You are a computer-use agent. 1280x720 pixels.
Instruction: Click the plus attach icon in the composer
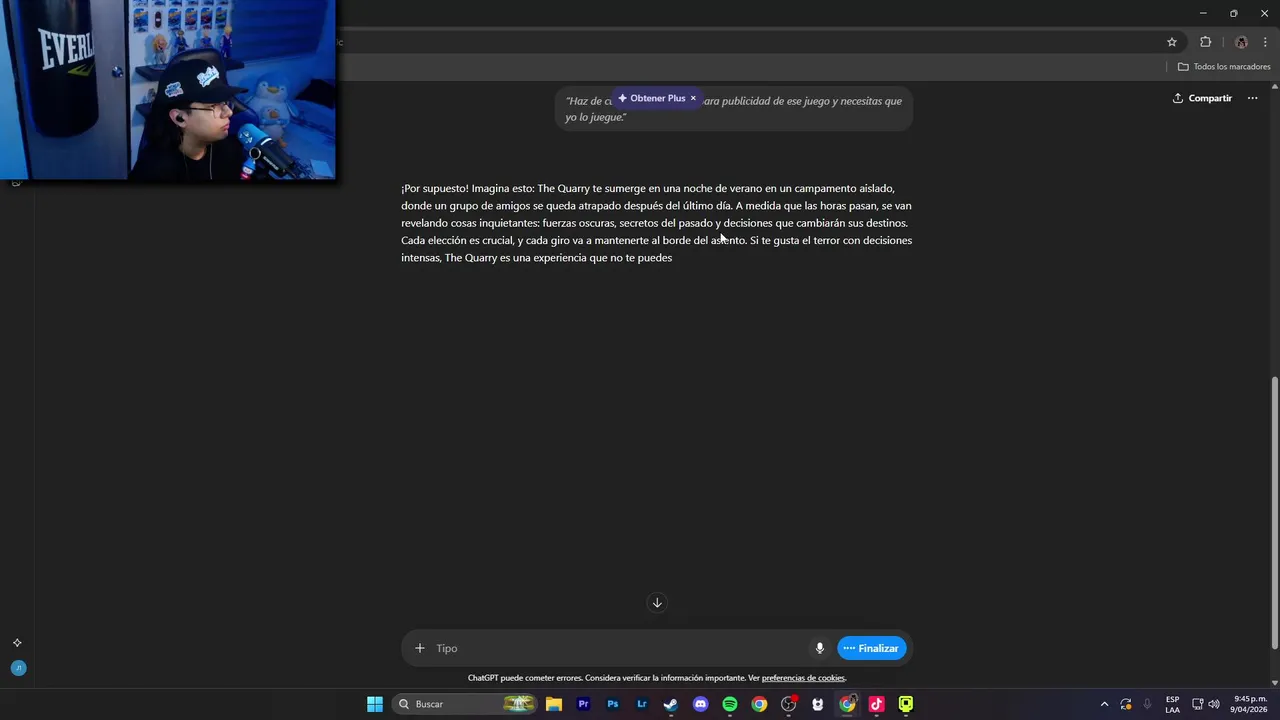[x=420, y=648]
